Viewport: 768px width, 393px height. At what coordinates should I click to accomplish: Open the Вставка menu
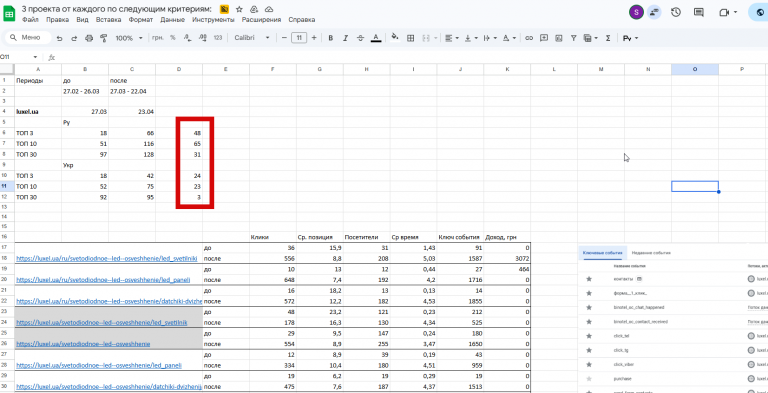point(109,20)
